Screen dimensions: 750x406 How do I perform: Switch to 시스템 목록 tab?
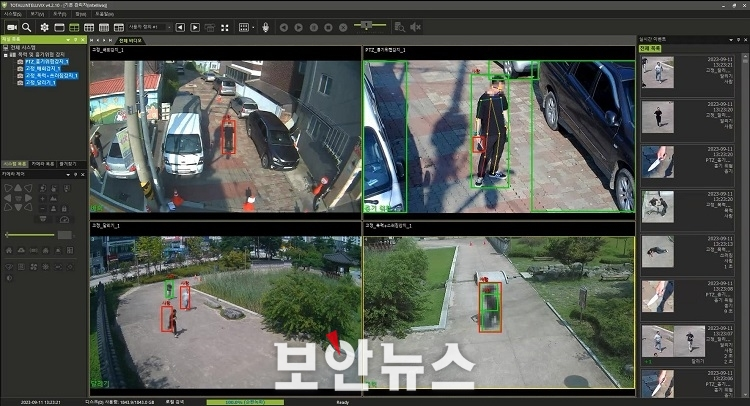[15, 164]
